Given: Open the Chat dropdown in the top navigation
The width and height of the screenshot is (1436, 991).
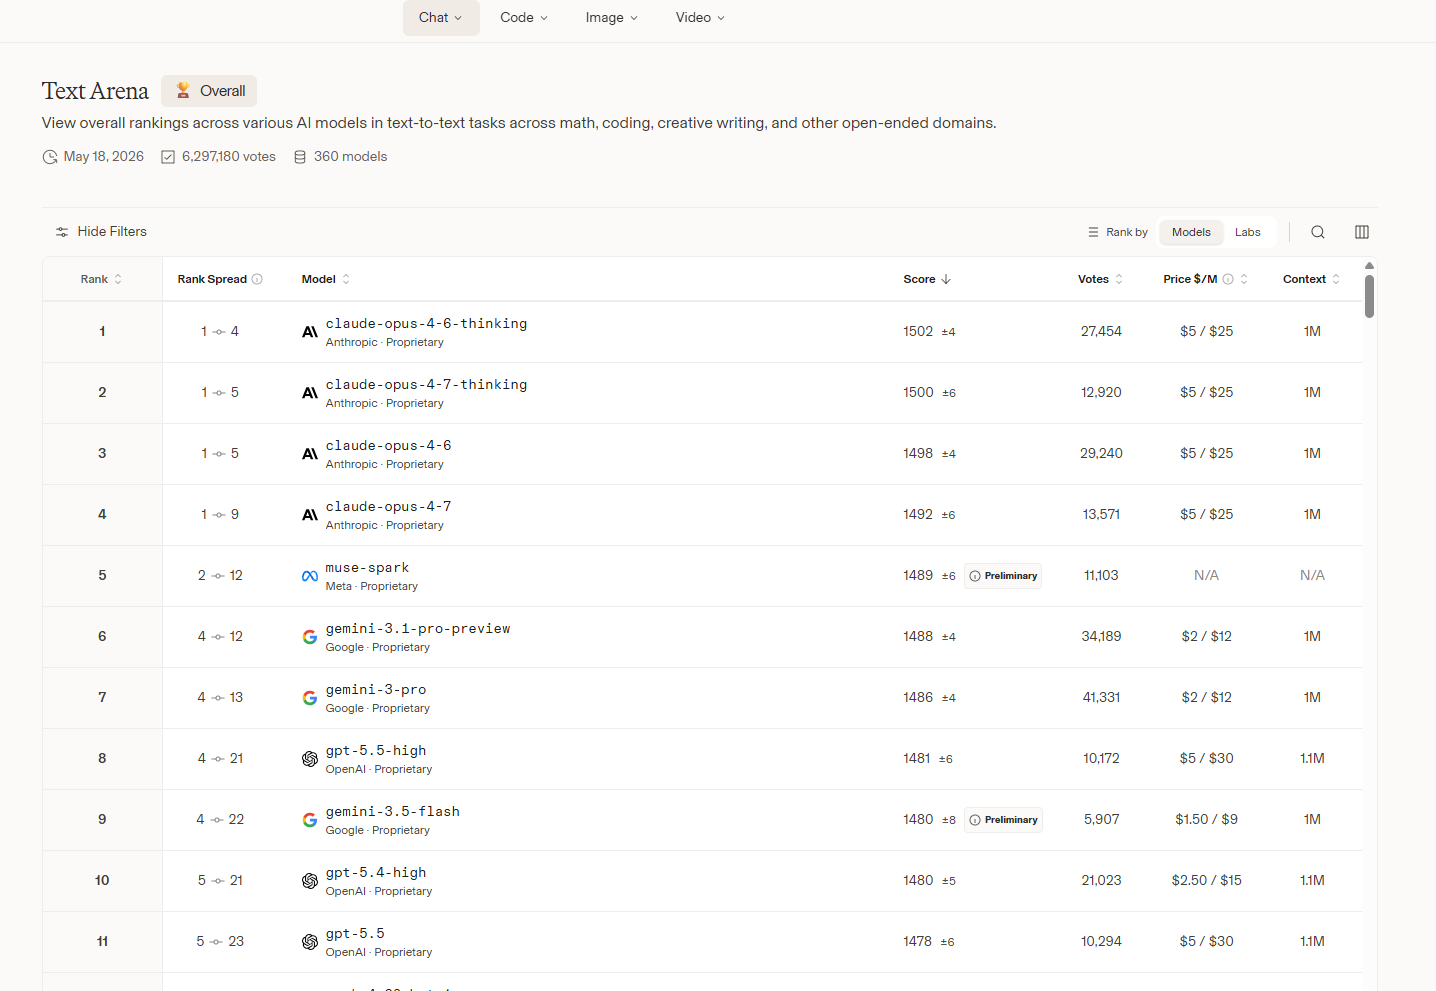Looking at the screenshot, I should [441, 18].
